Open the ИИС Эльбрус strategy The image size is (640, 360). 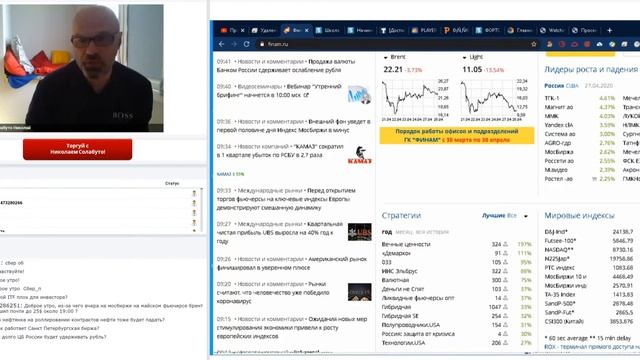(x=400, y=271)
